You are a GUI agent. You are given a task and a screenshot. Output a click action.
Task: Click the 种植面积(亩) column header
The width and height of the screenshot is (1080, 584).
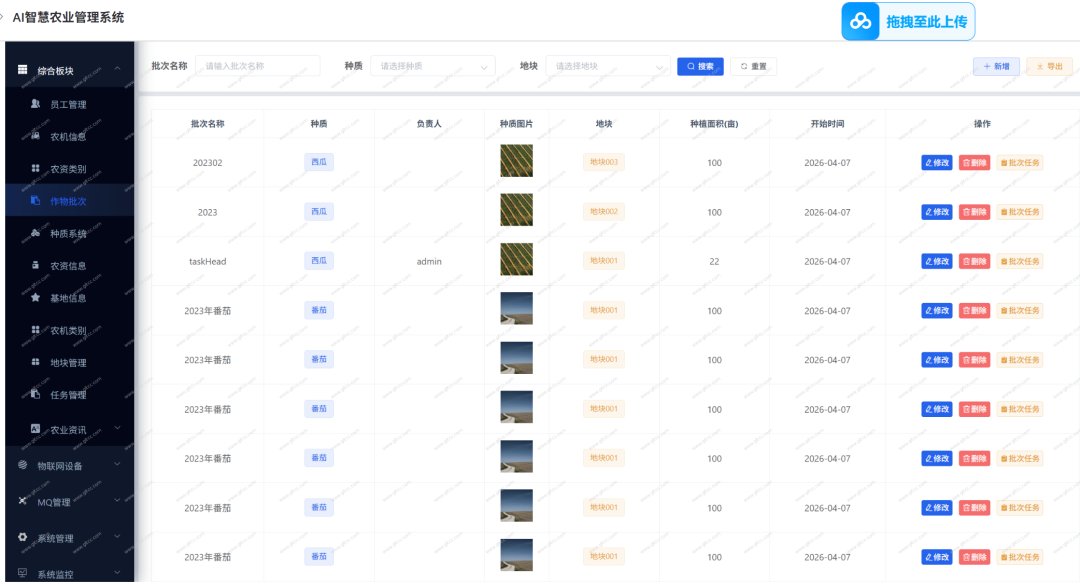[x=714, y=124]
